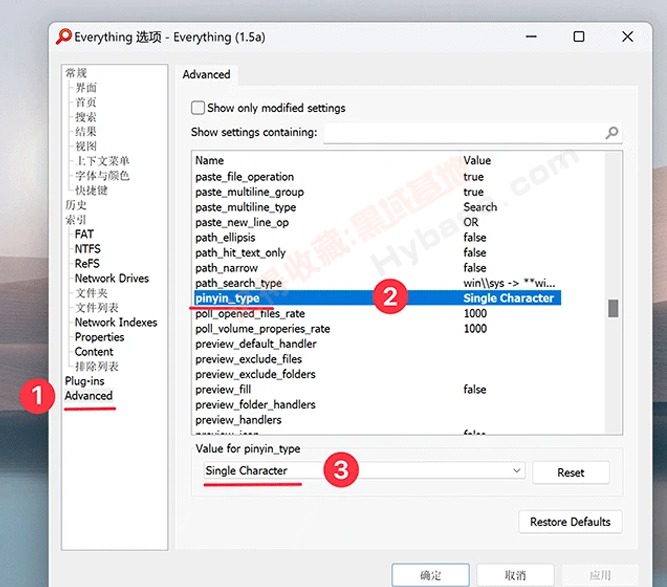Select NTFS in the options tree
Viewport: 667px width, 587px height.
tap(88, 249)
